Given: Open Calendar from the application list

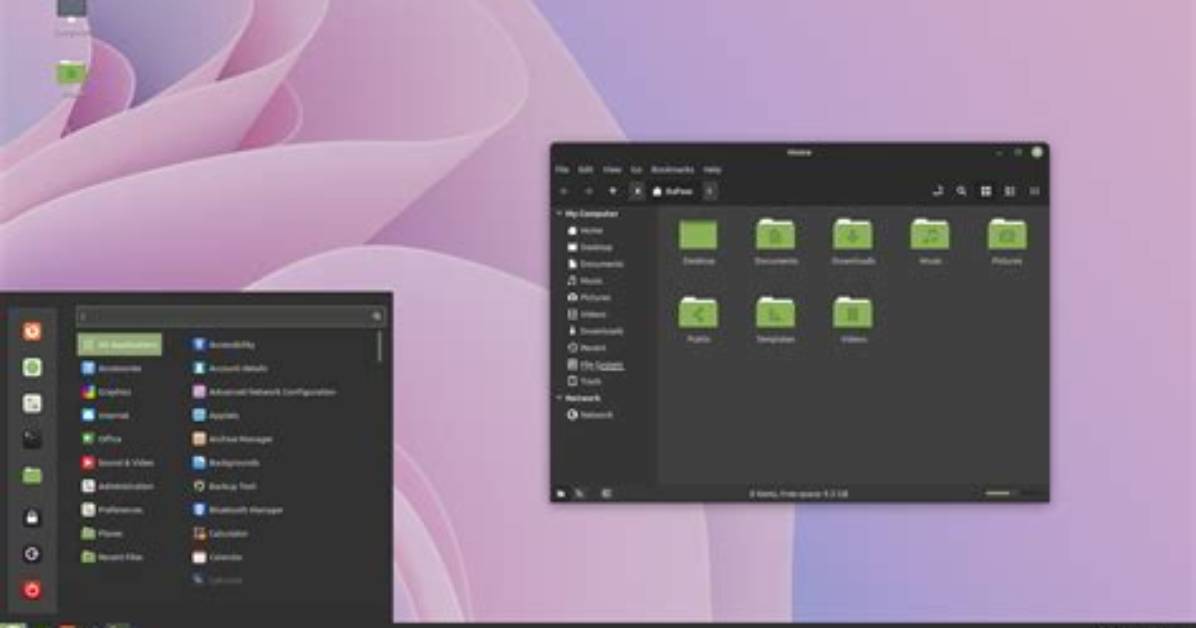Looking at the screenshot, I should point(217,558).
